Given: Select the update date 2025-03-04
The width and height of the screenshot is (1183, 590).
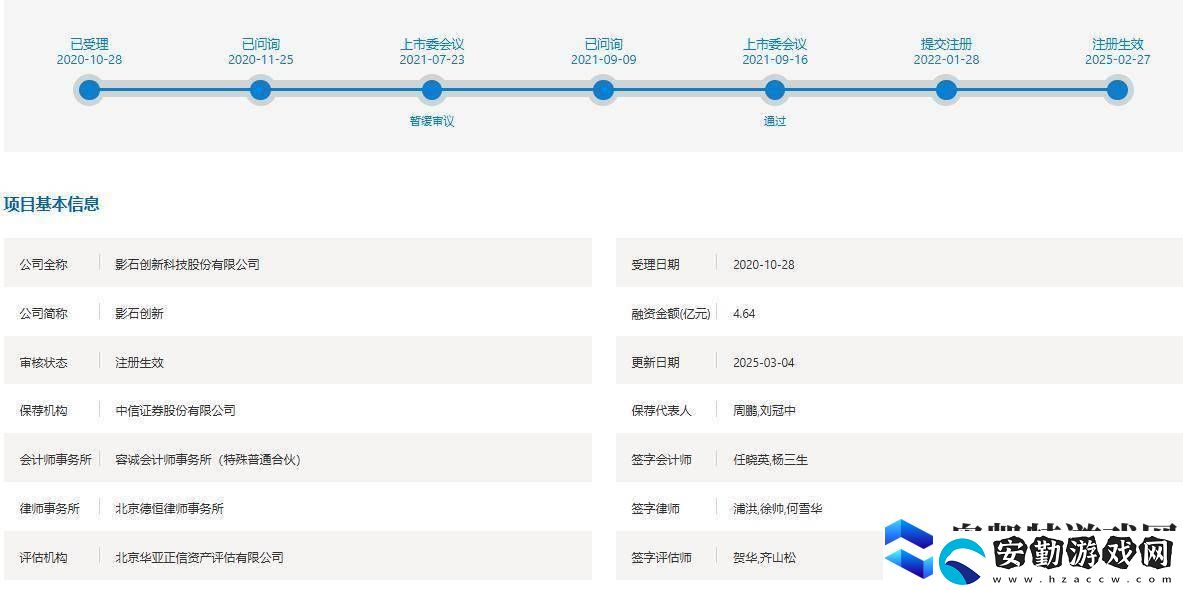Looking at the screenshot, I should 764,362.
